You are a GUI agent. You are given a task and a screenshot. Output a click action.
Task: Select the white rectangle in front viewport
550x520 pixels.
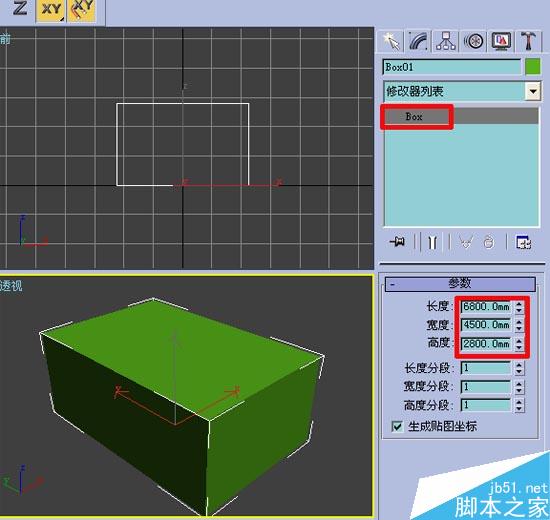coord(182,144)
